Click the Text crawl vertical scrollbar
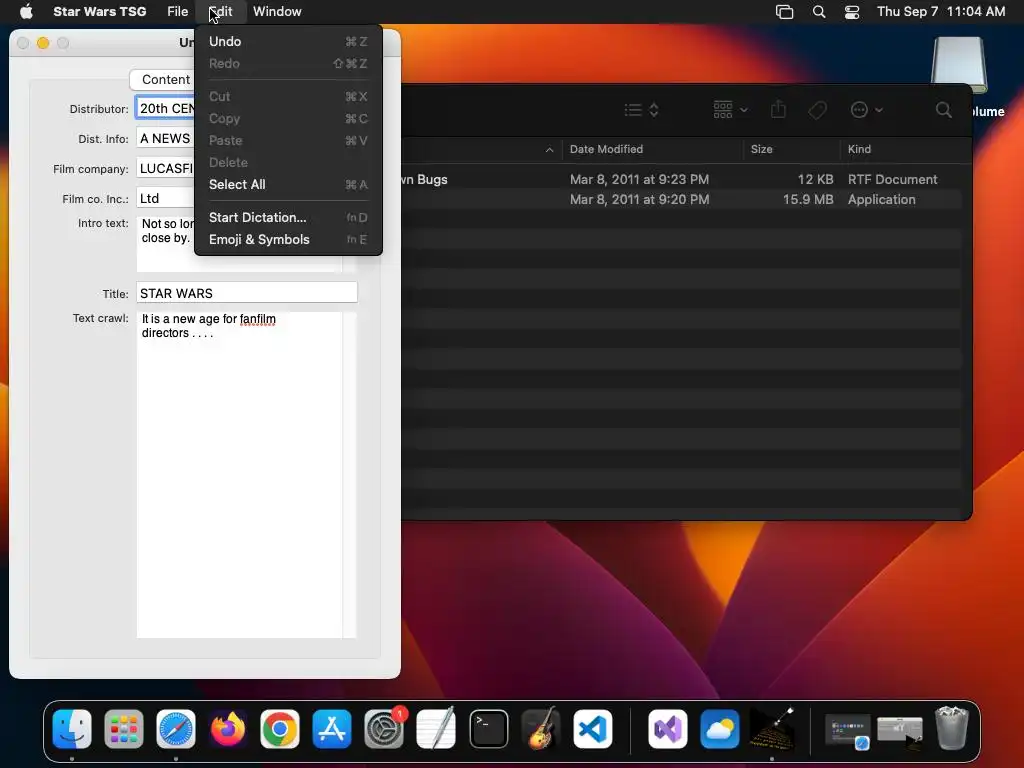Screen dimensions: 1024x768 point(349,475)
